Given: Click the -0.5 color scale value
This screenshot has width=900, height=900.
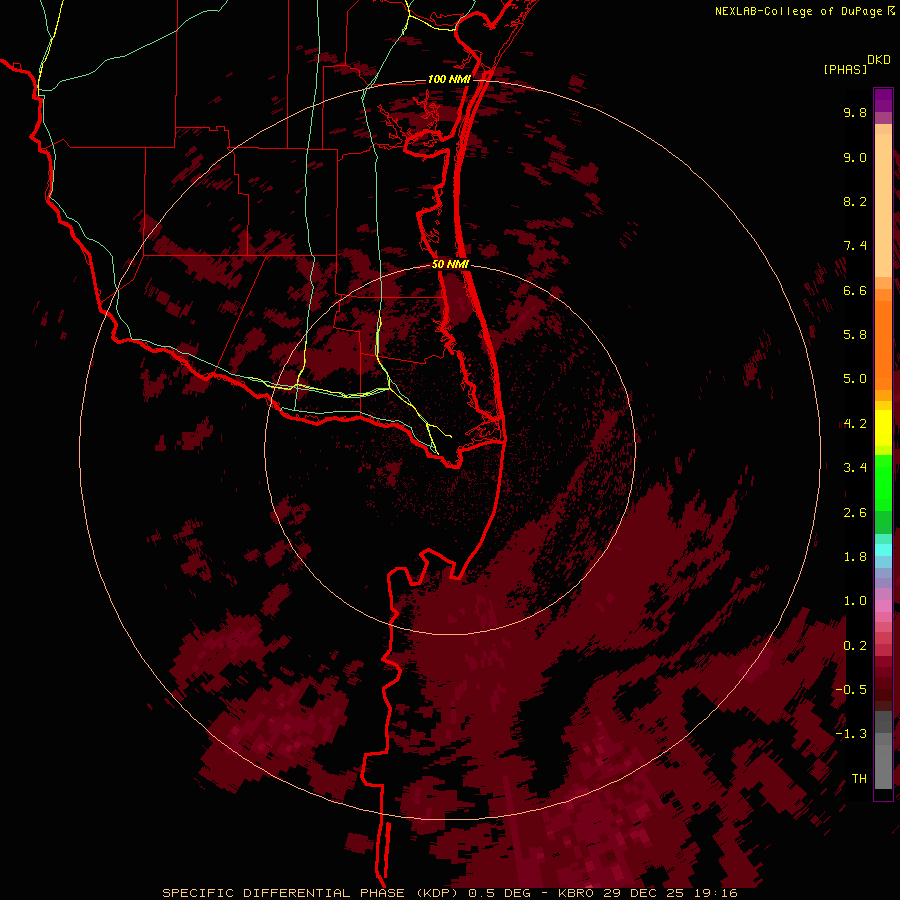Looking at the screenshot, I should click(851, 690).
